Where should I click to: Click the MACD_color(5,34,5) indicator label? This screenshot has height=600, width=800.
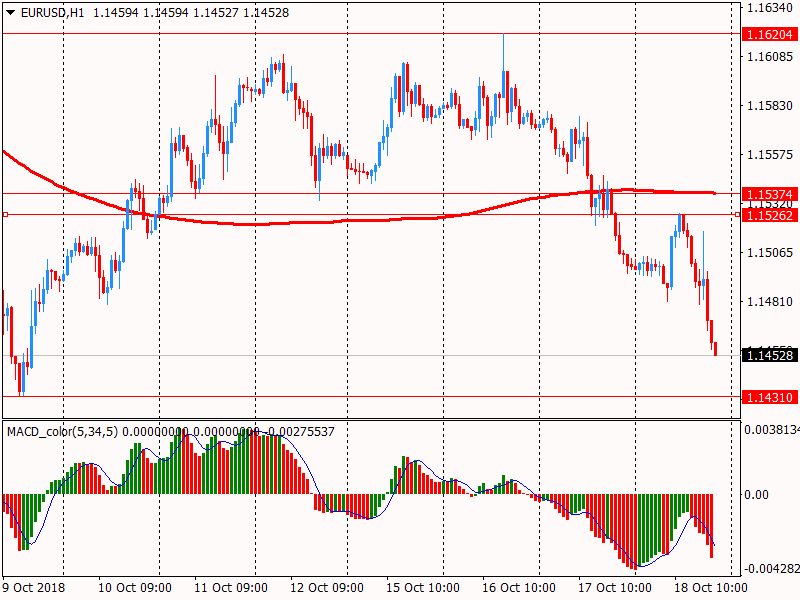pyautogui.click(x=62, y=431)
